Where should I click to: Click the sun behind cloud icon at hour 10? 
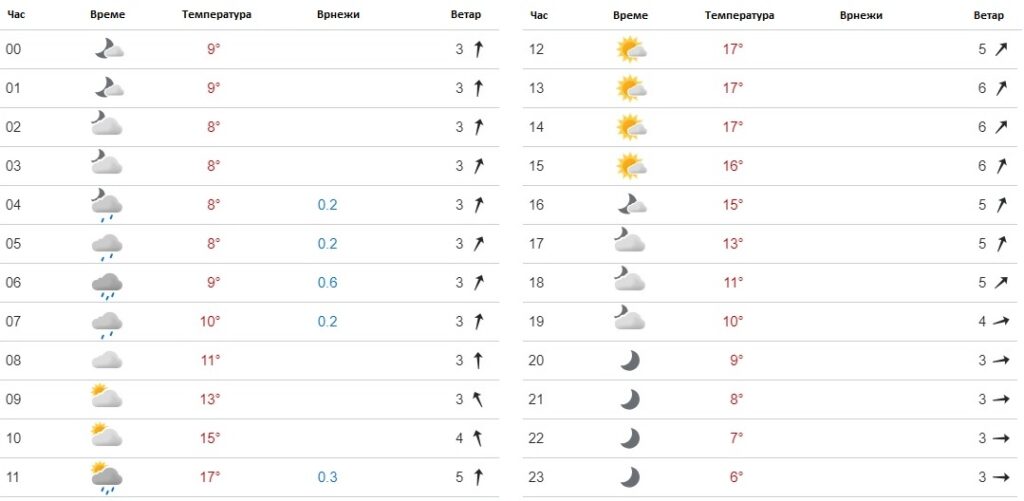pos(107,434)
